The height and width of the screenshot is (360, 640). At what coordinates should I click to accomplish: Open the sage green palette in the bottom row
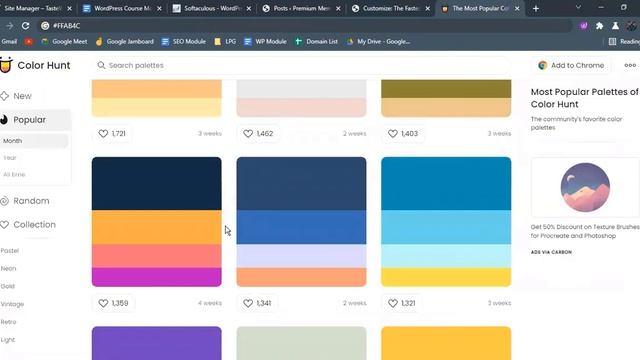point(301,343)
